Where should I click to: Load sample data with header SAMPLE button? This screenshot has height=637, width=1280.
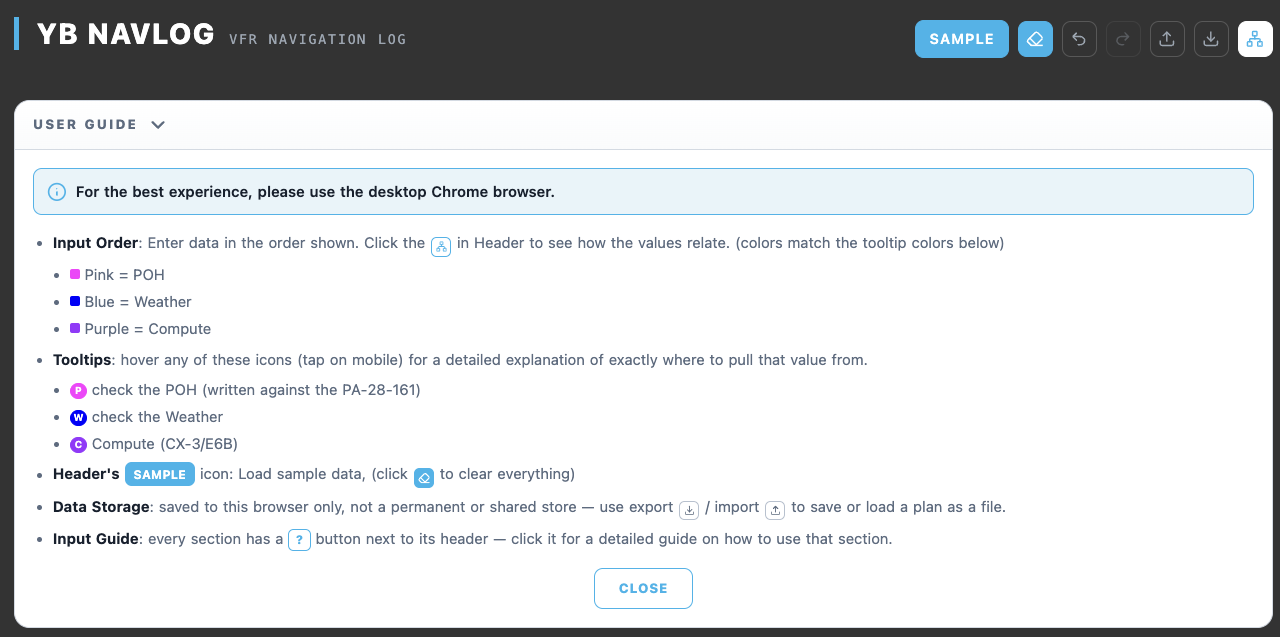pos(962,39)
